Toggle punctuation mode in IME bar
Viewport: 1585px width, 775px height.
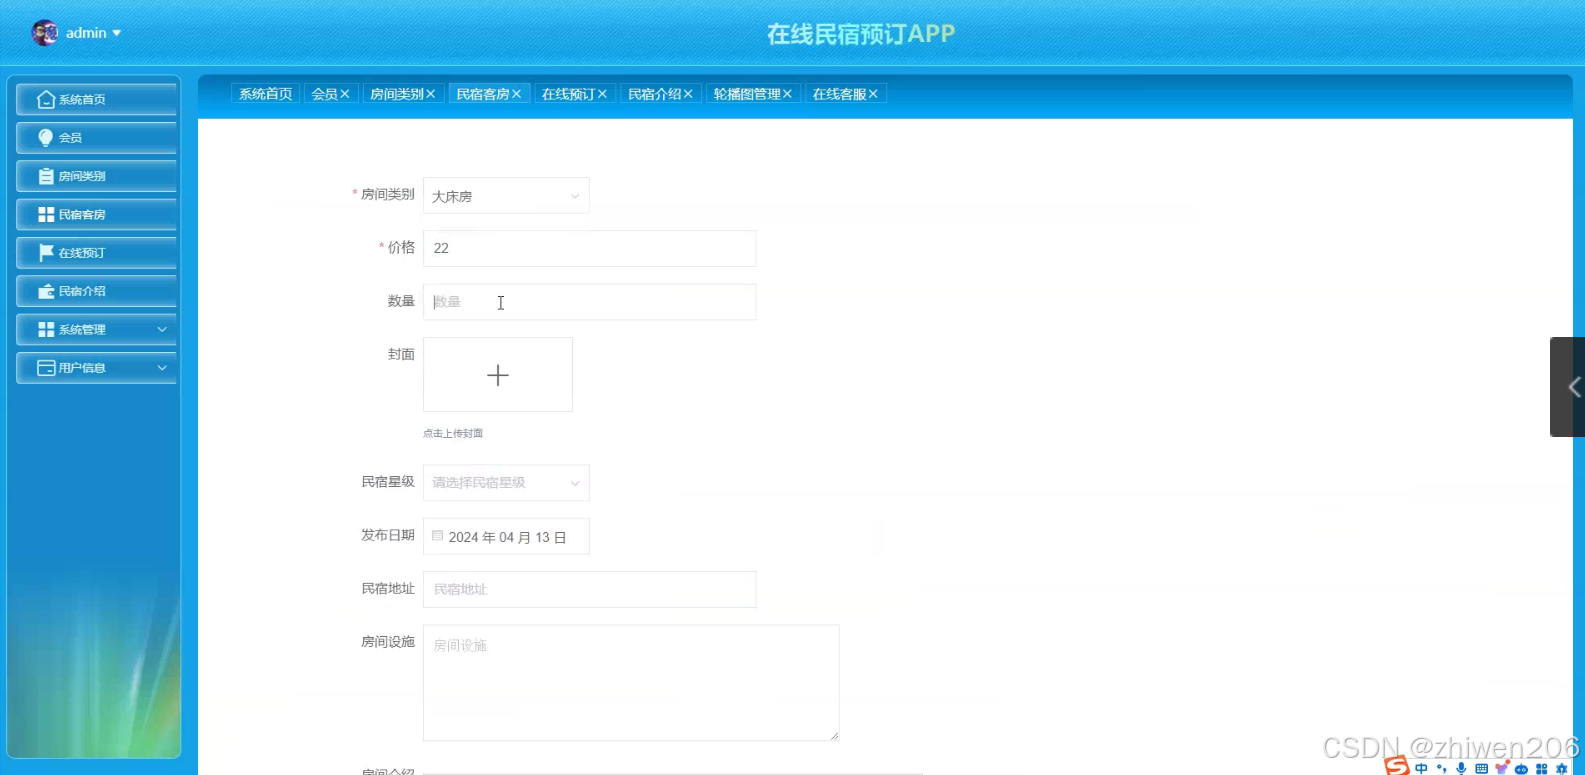coord(1441,768)
